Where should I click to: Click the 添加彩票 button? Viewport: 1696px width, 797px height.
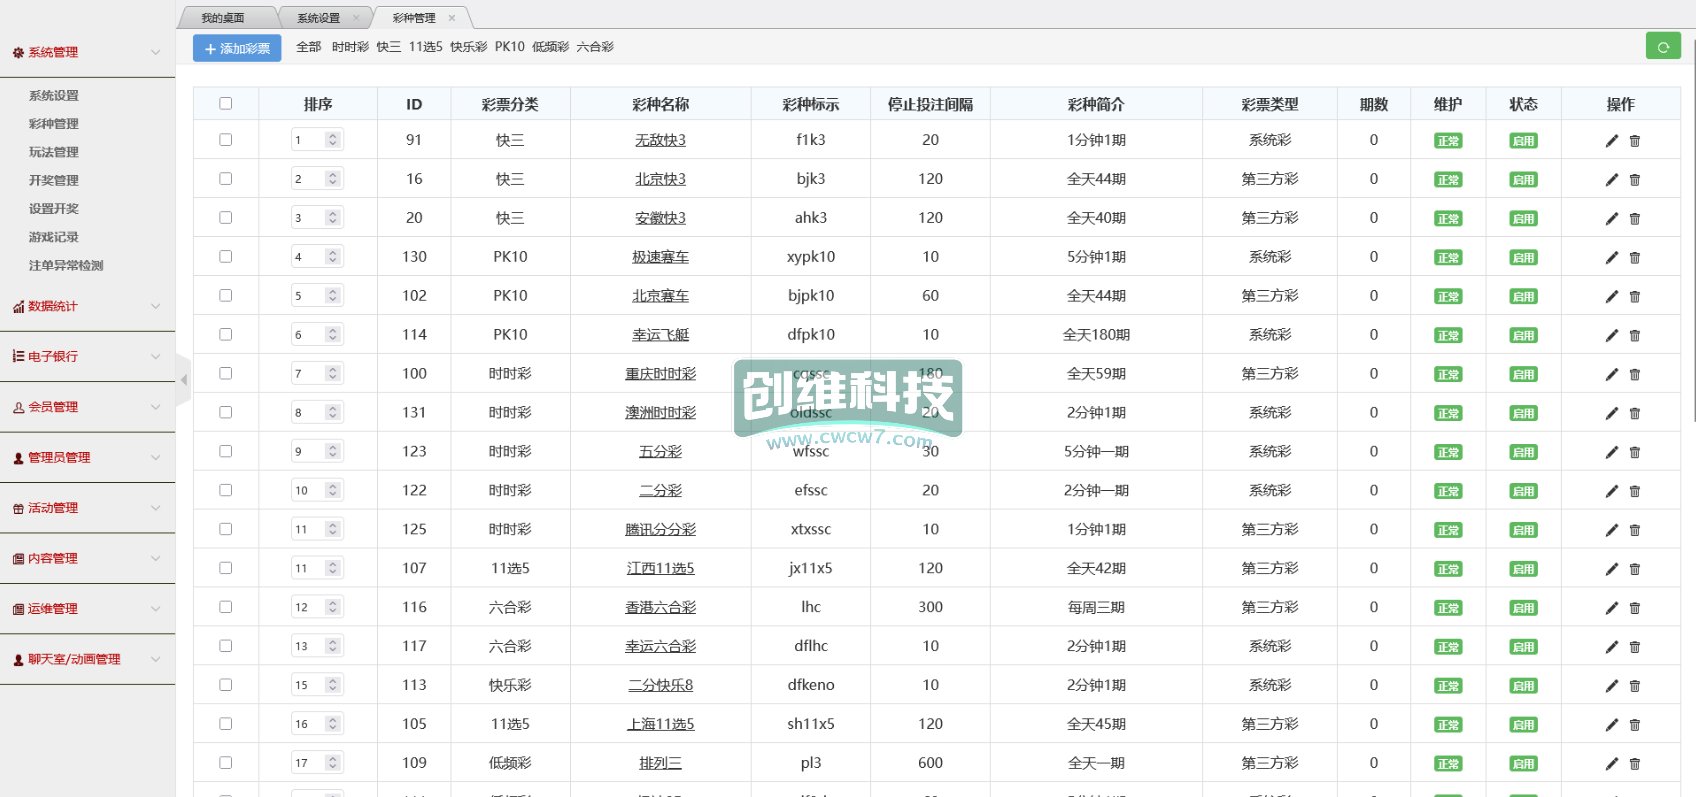point(237,48)
